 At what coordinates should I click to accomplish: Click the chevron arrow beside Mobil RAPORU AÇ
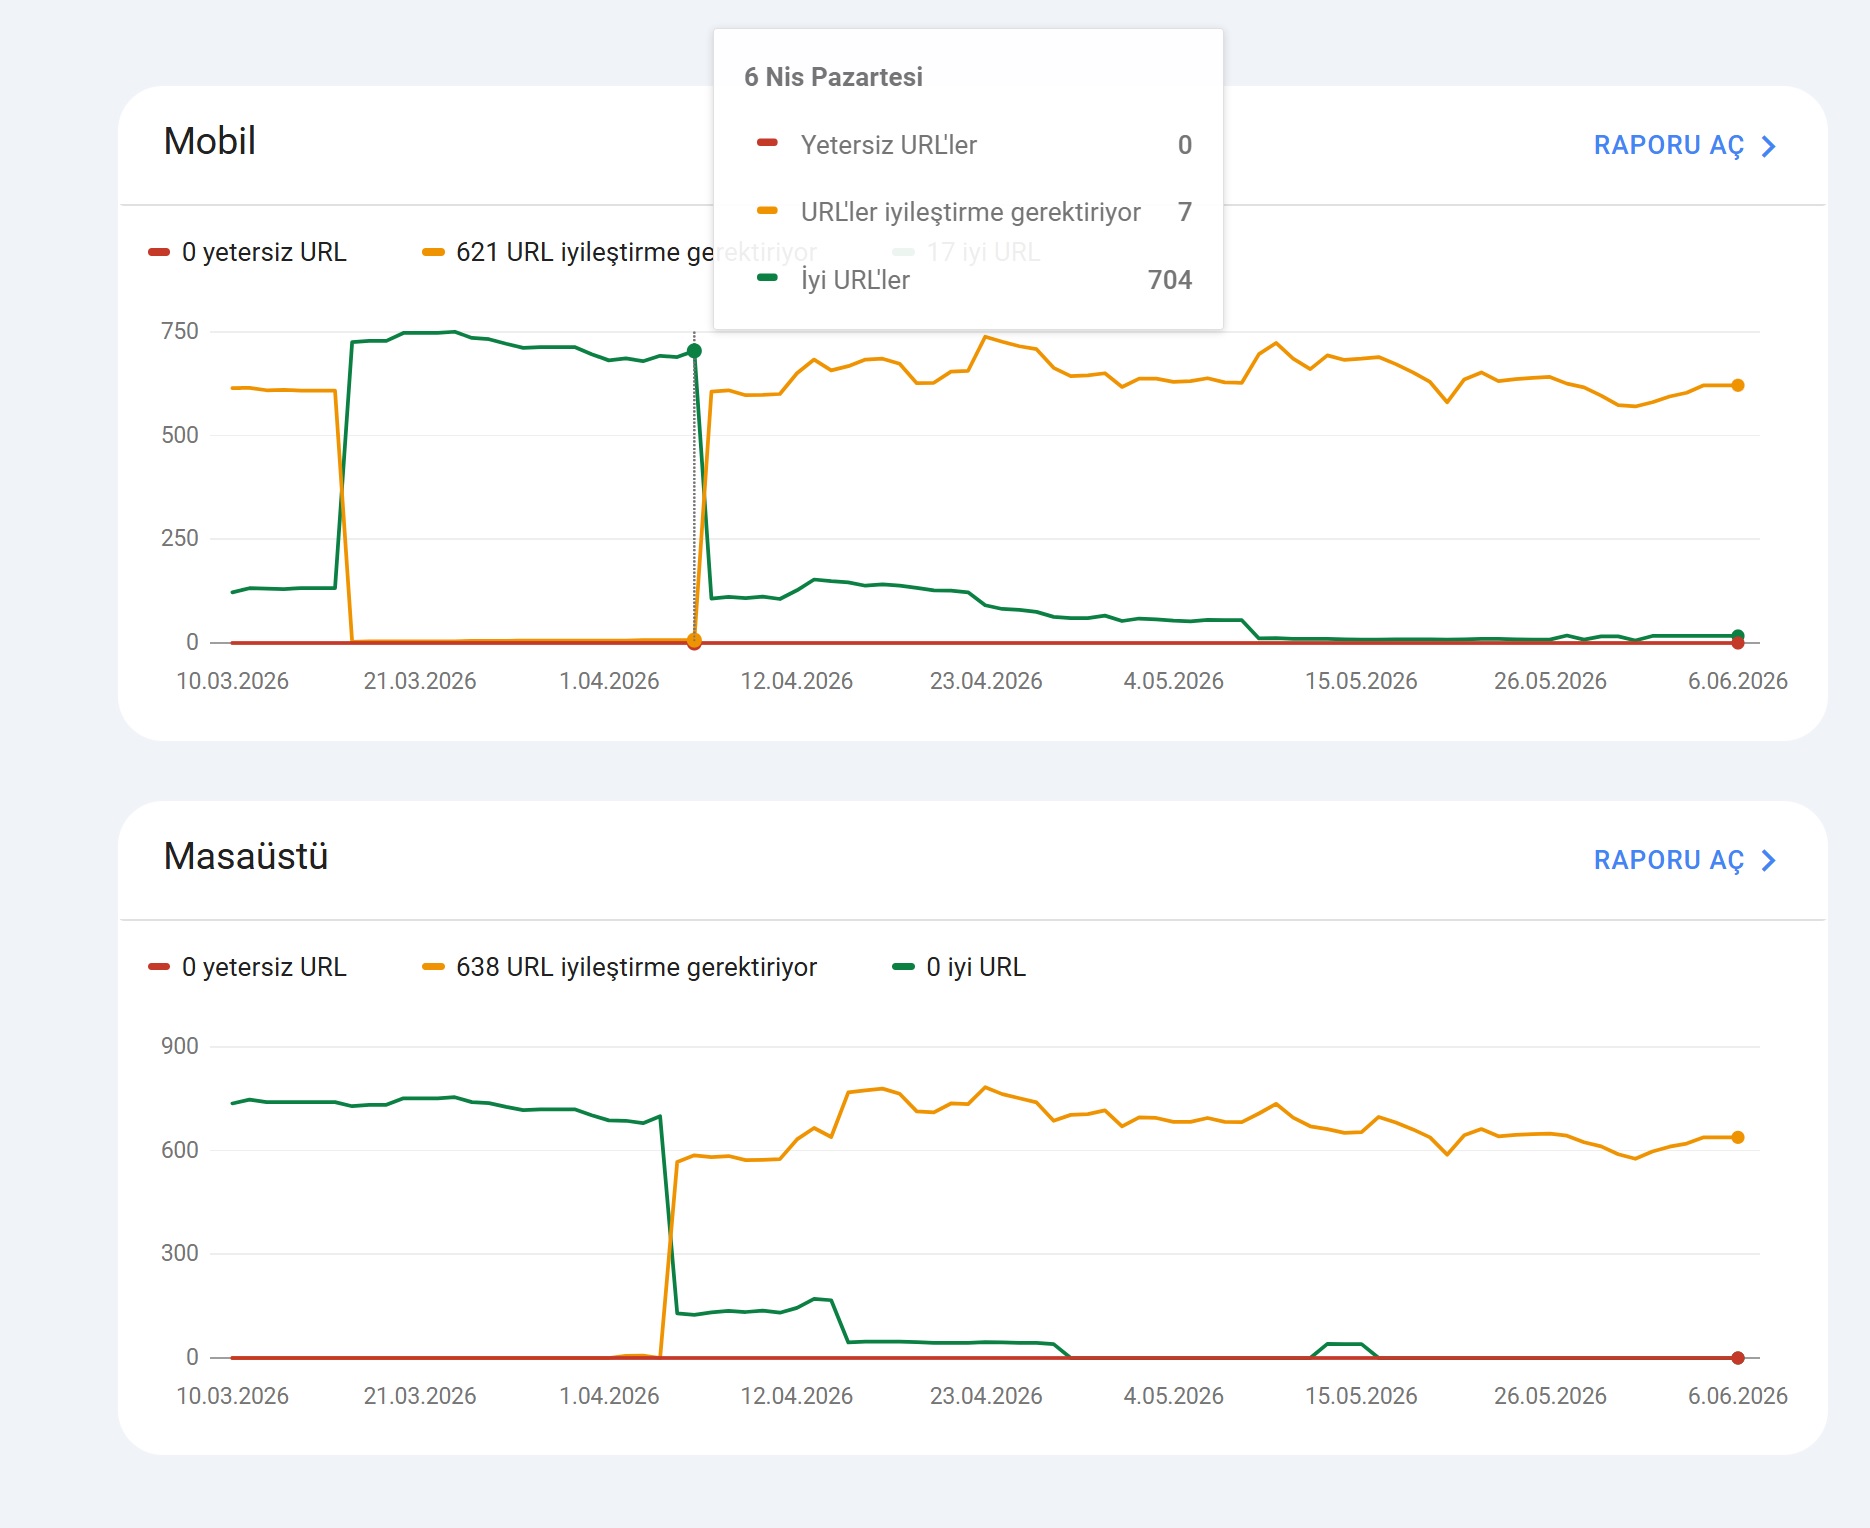tap(1768, 147)
